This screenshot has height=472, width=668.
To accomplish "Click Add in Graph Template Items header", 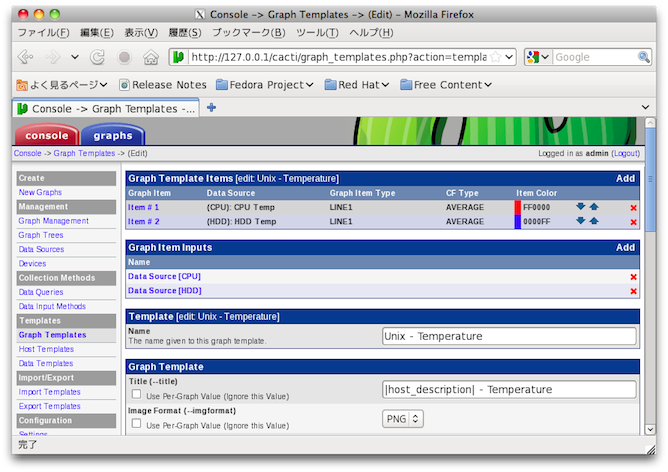I will 625,178.
